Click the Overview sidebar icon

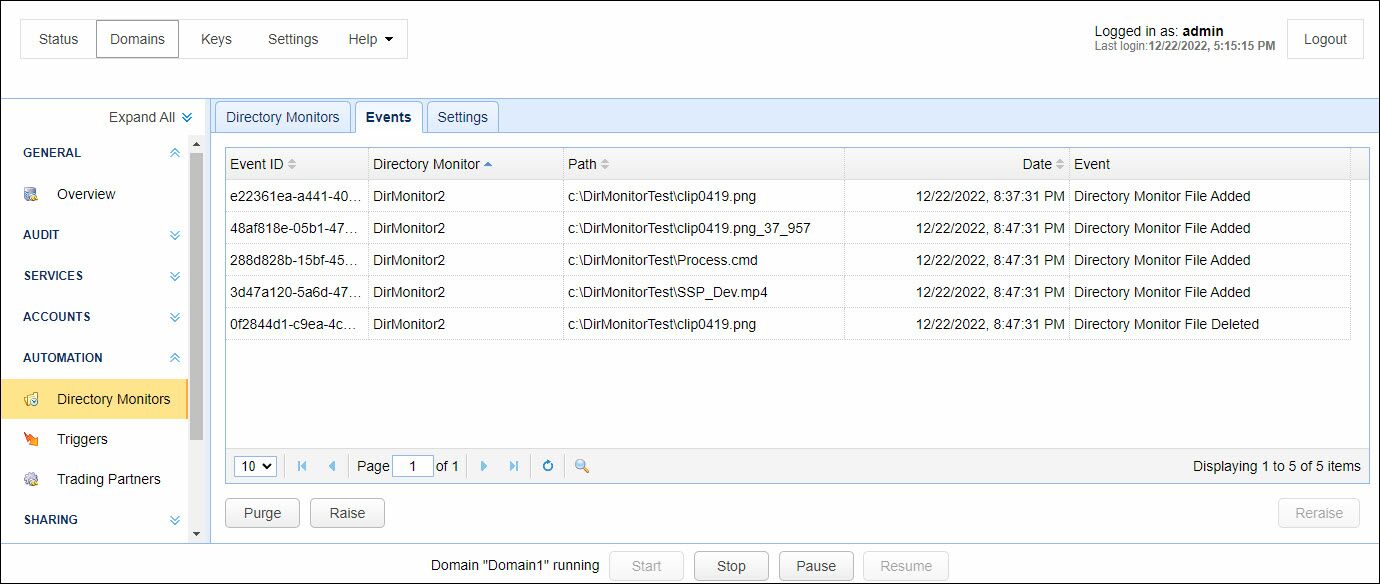[31, 194]
